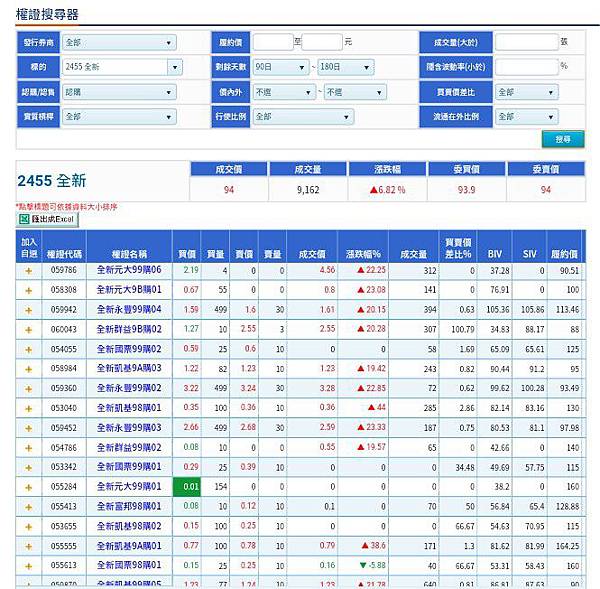
Task: Open remaining days minimum 90日 dropdown
Action: [x=281, y=67]
